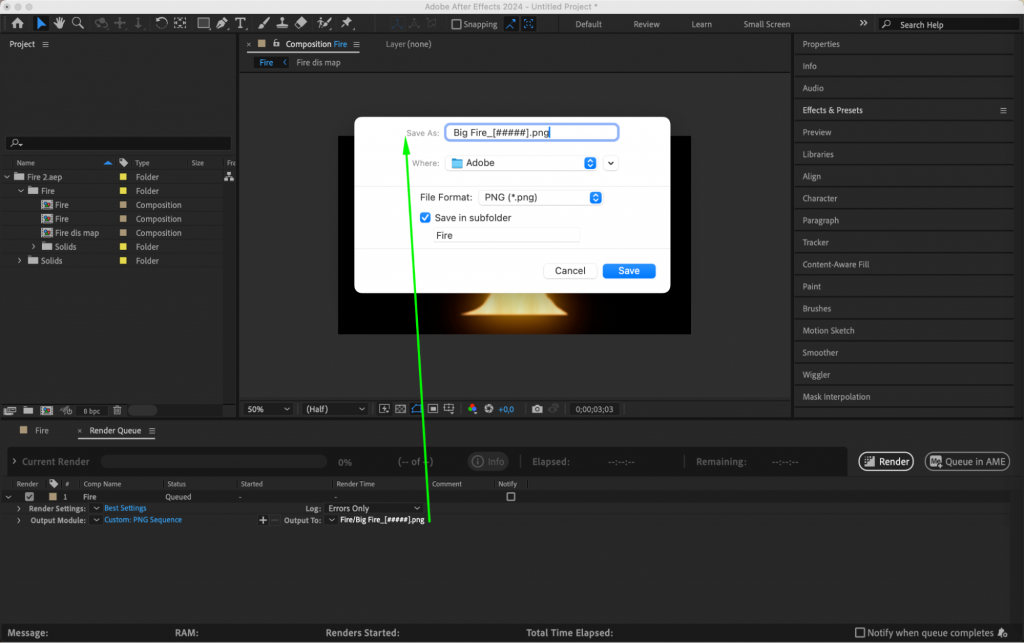Take a snapshot of the composition view
Viewport: 1024px width, 643px height.
(537, 408)
